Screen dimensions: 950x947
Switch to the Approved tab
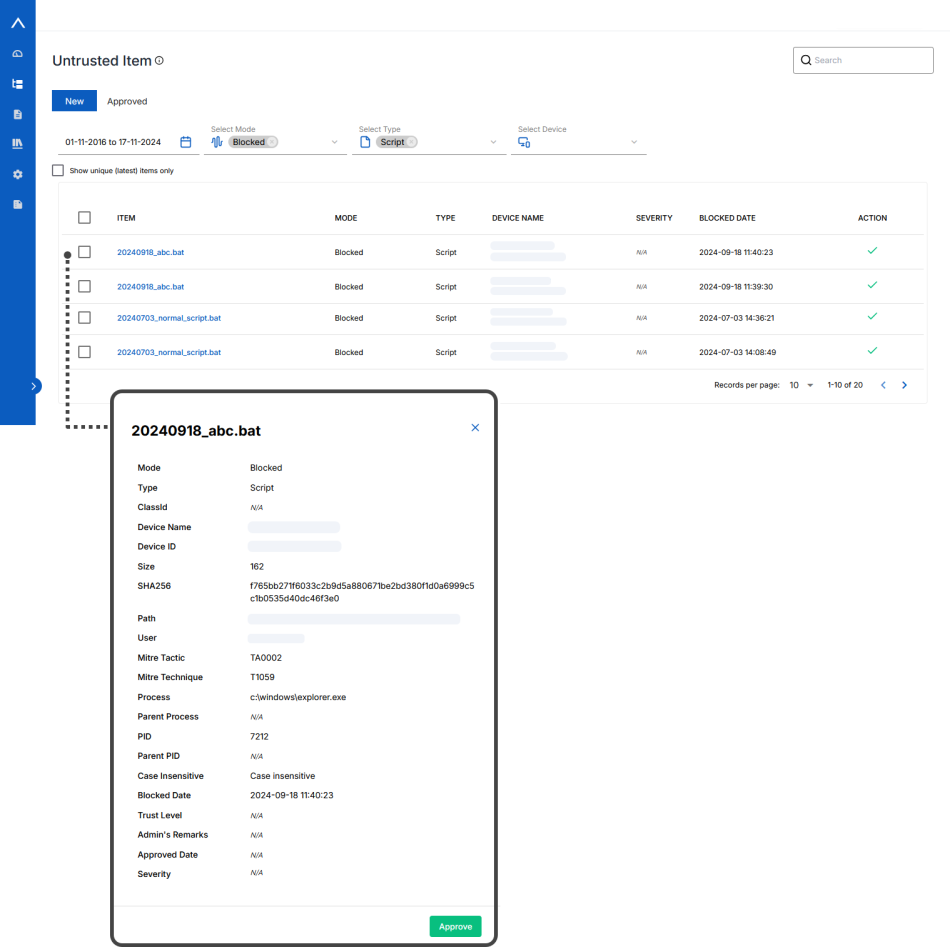coord(127,101)
